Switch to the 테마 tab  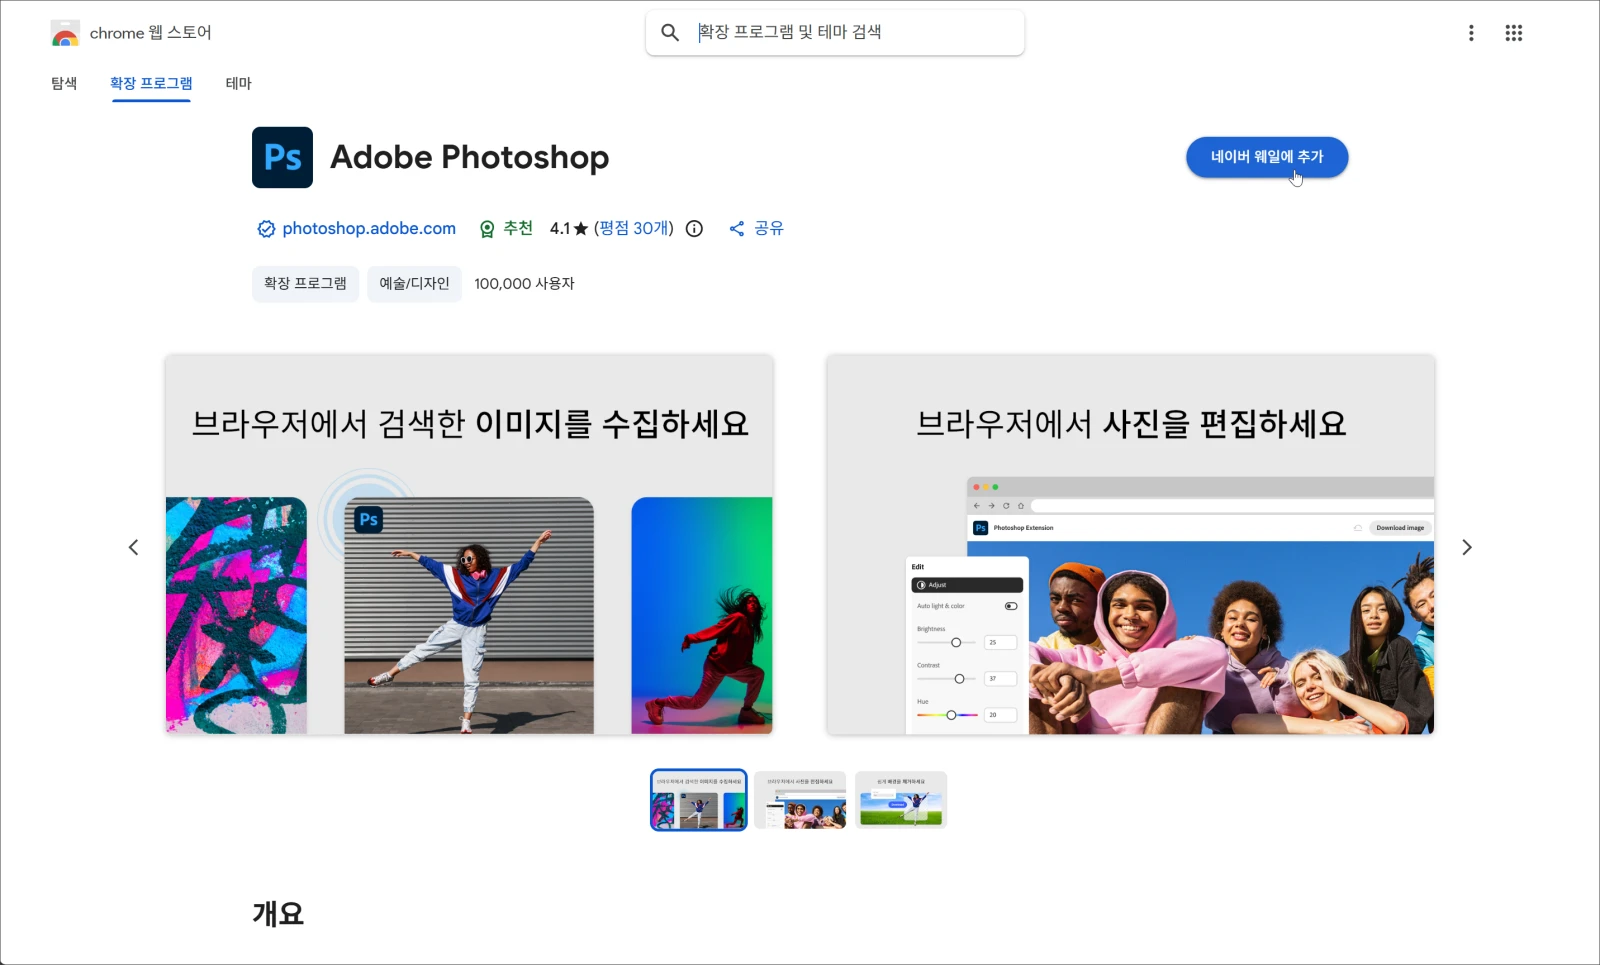tap(238, 84)
